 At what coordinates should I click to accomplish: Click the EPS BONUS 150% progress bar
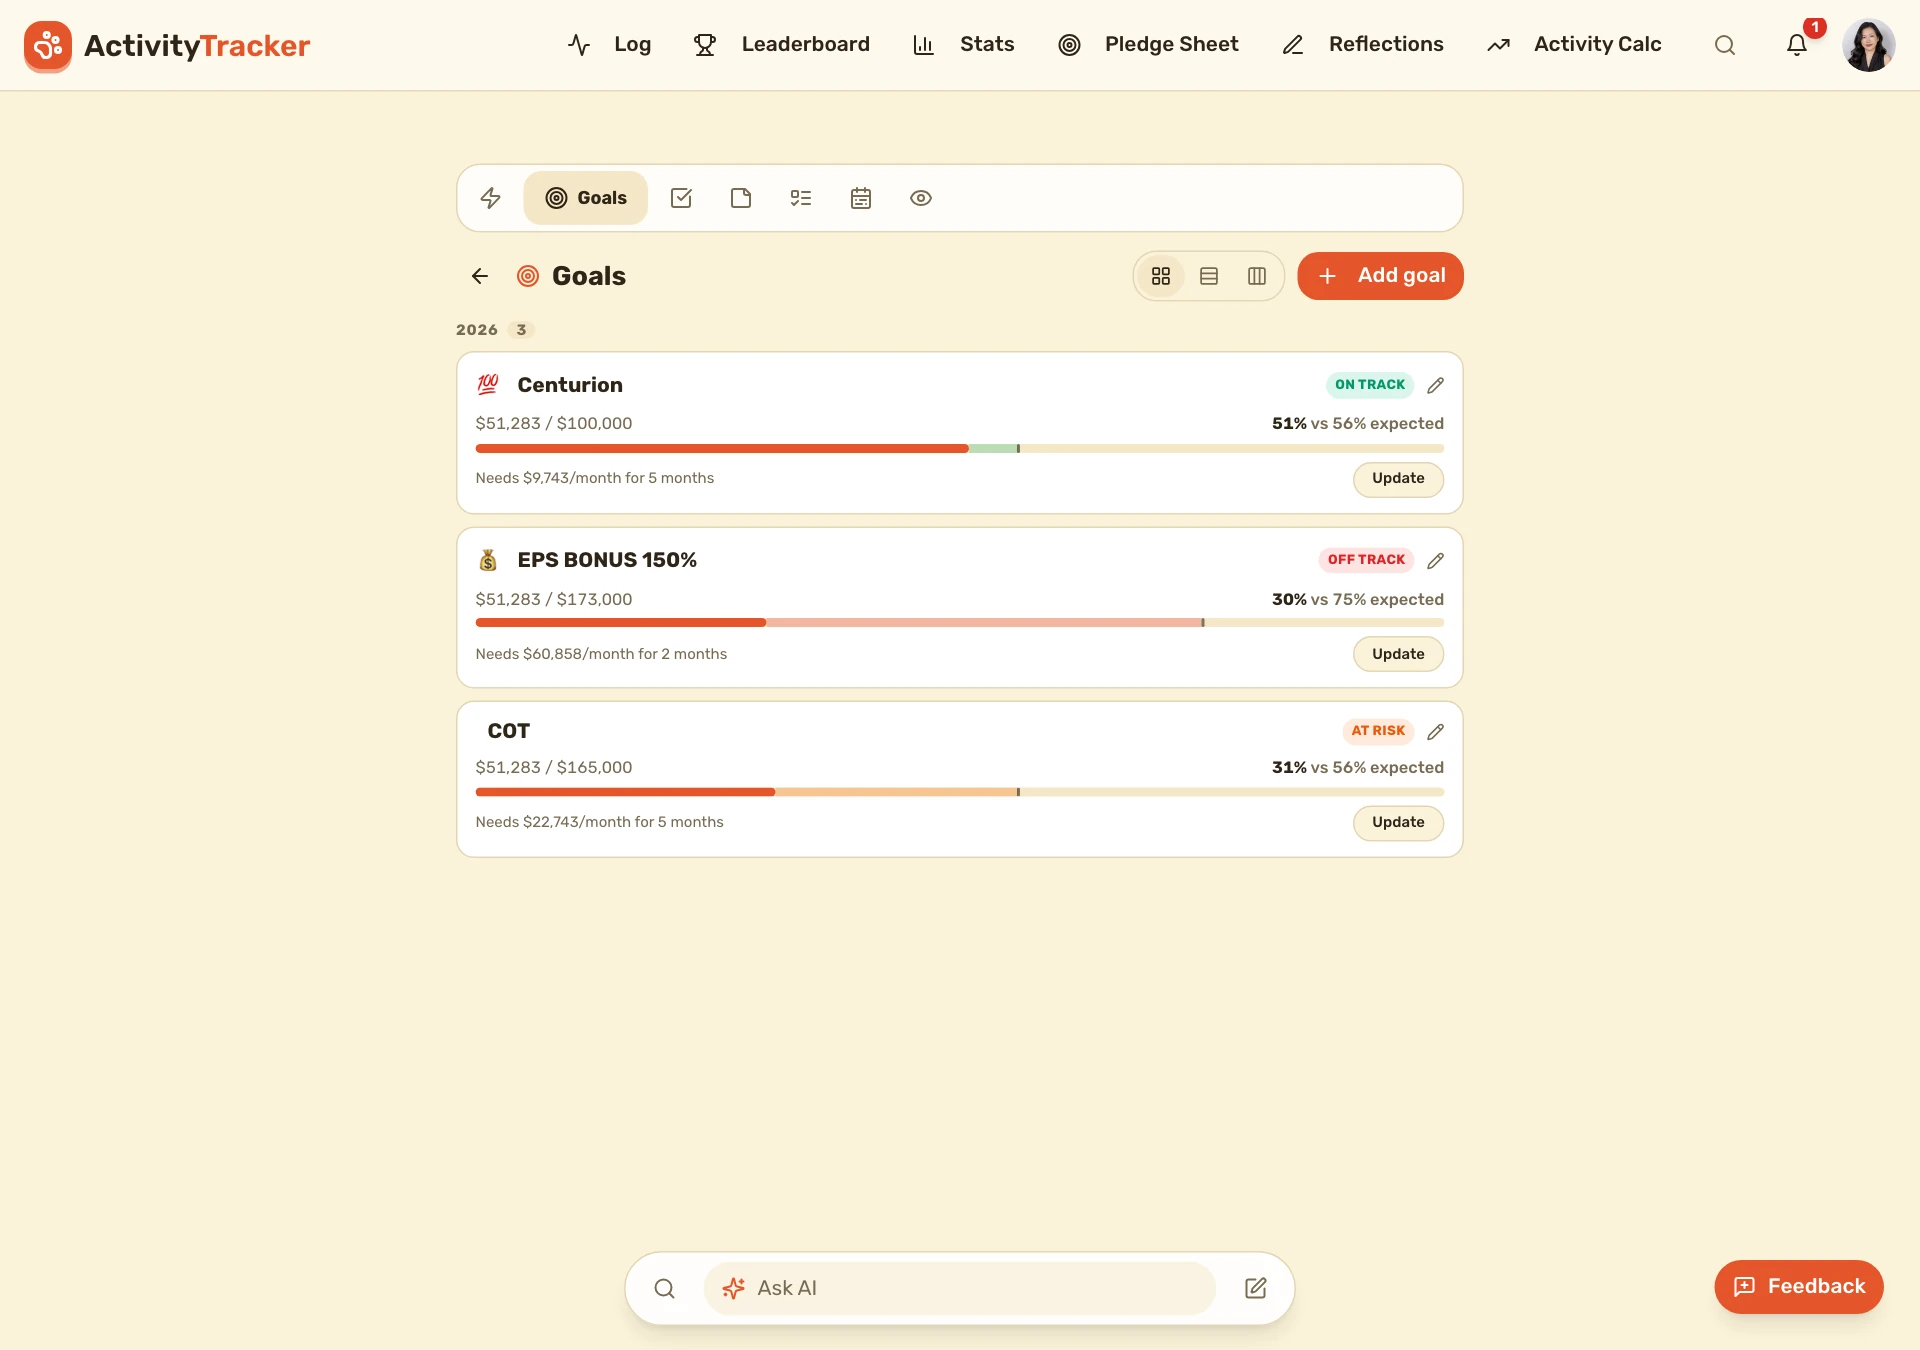960,623
